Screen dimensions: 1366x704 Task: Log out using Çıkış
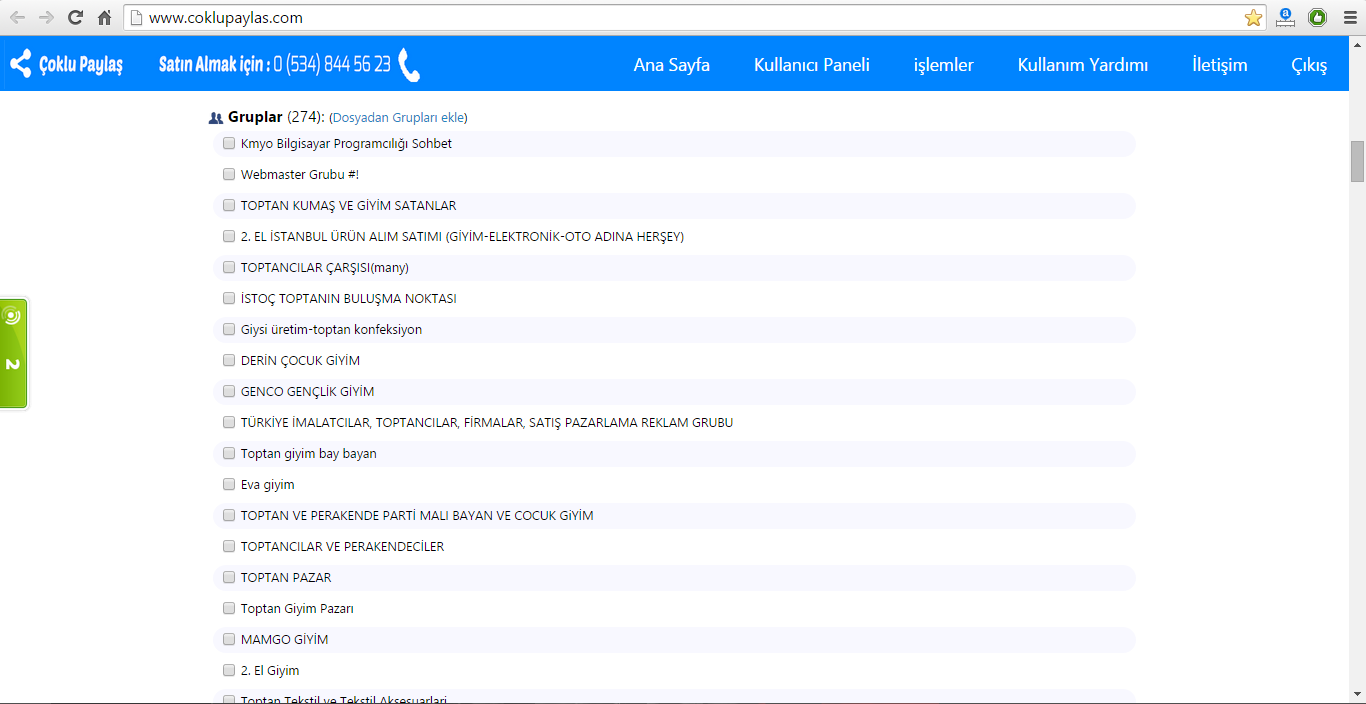tap(1309, 65)
